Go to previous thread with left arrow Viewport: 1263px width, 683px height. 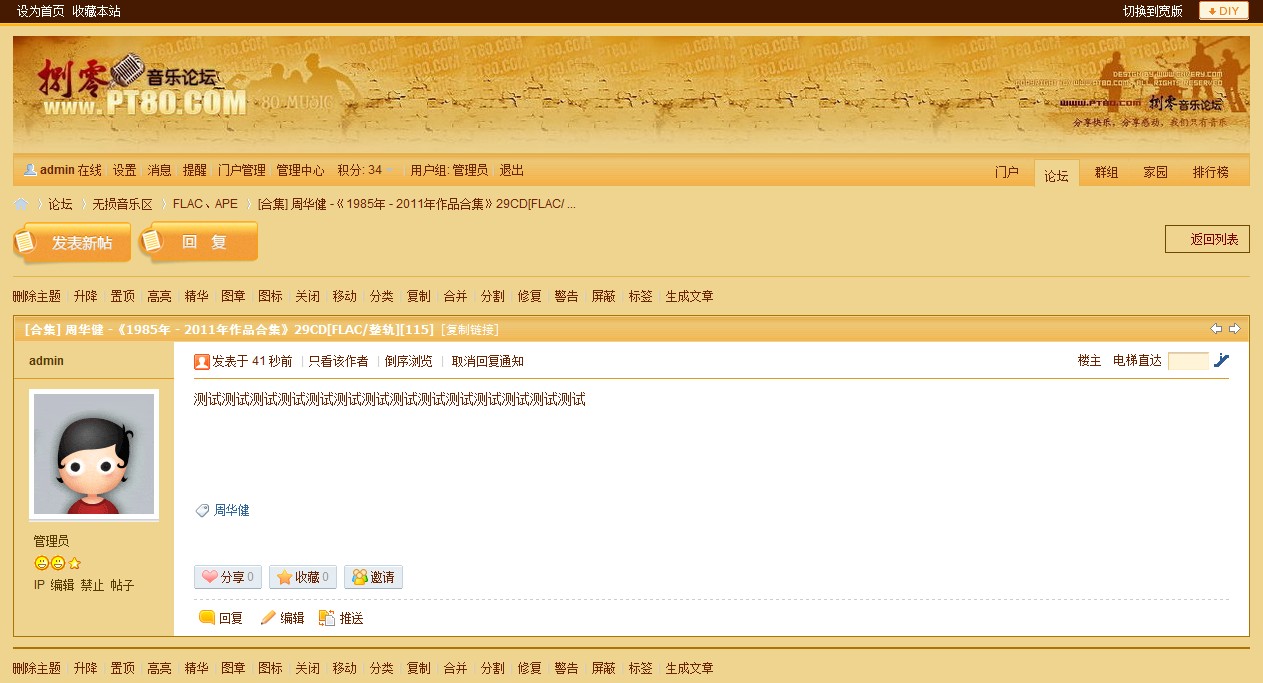(x=1217, y=329)
